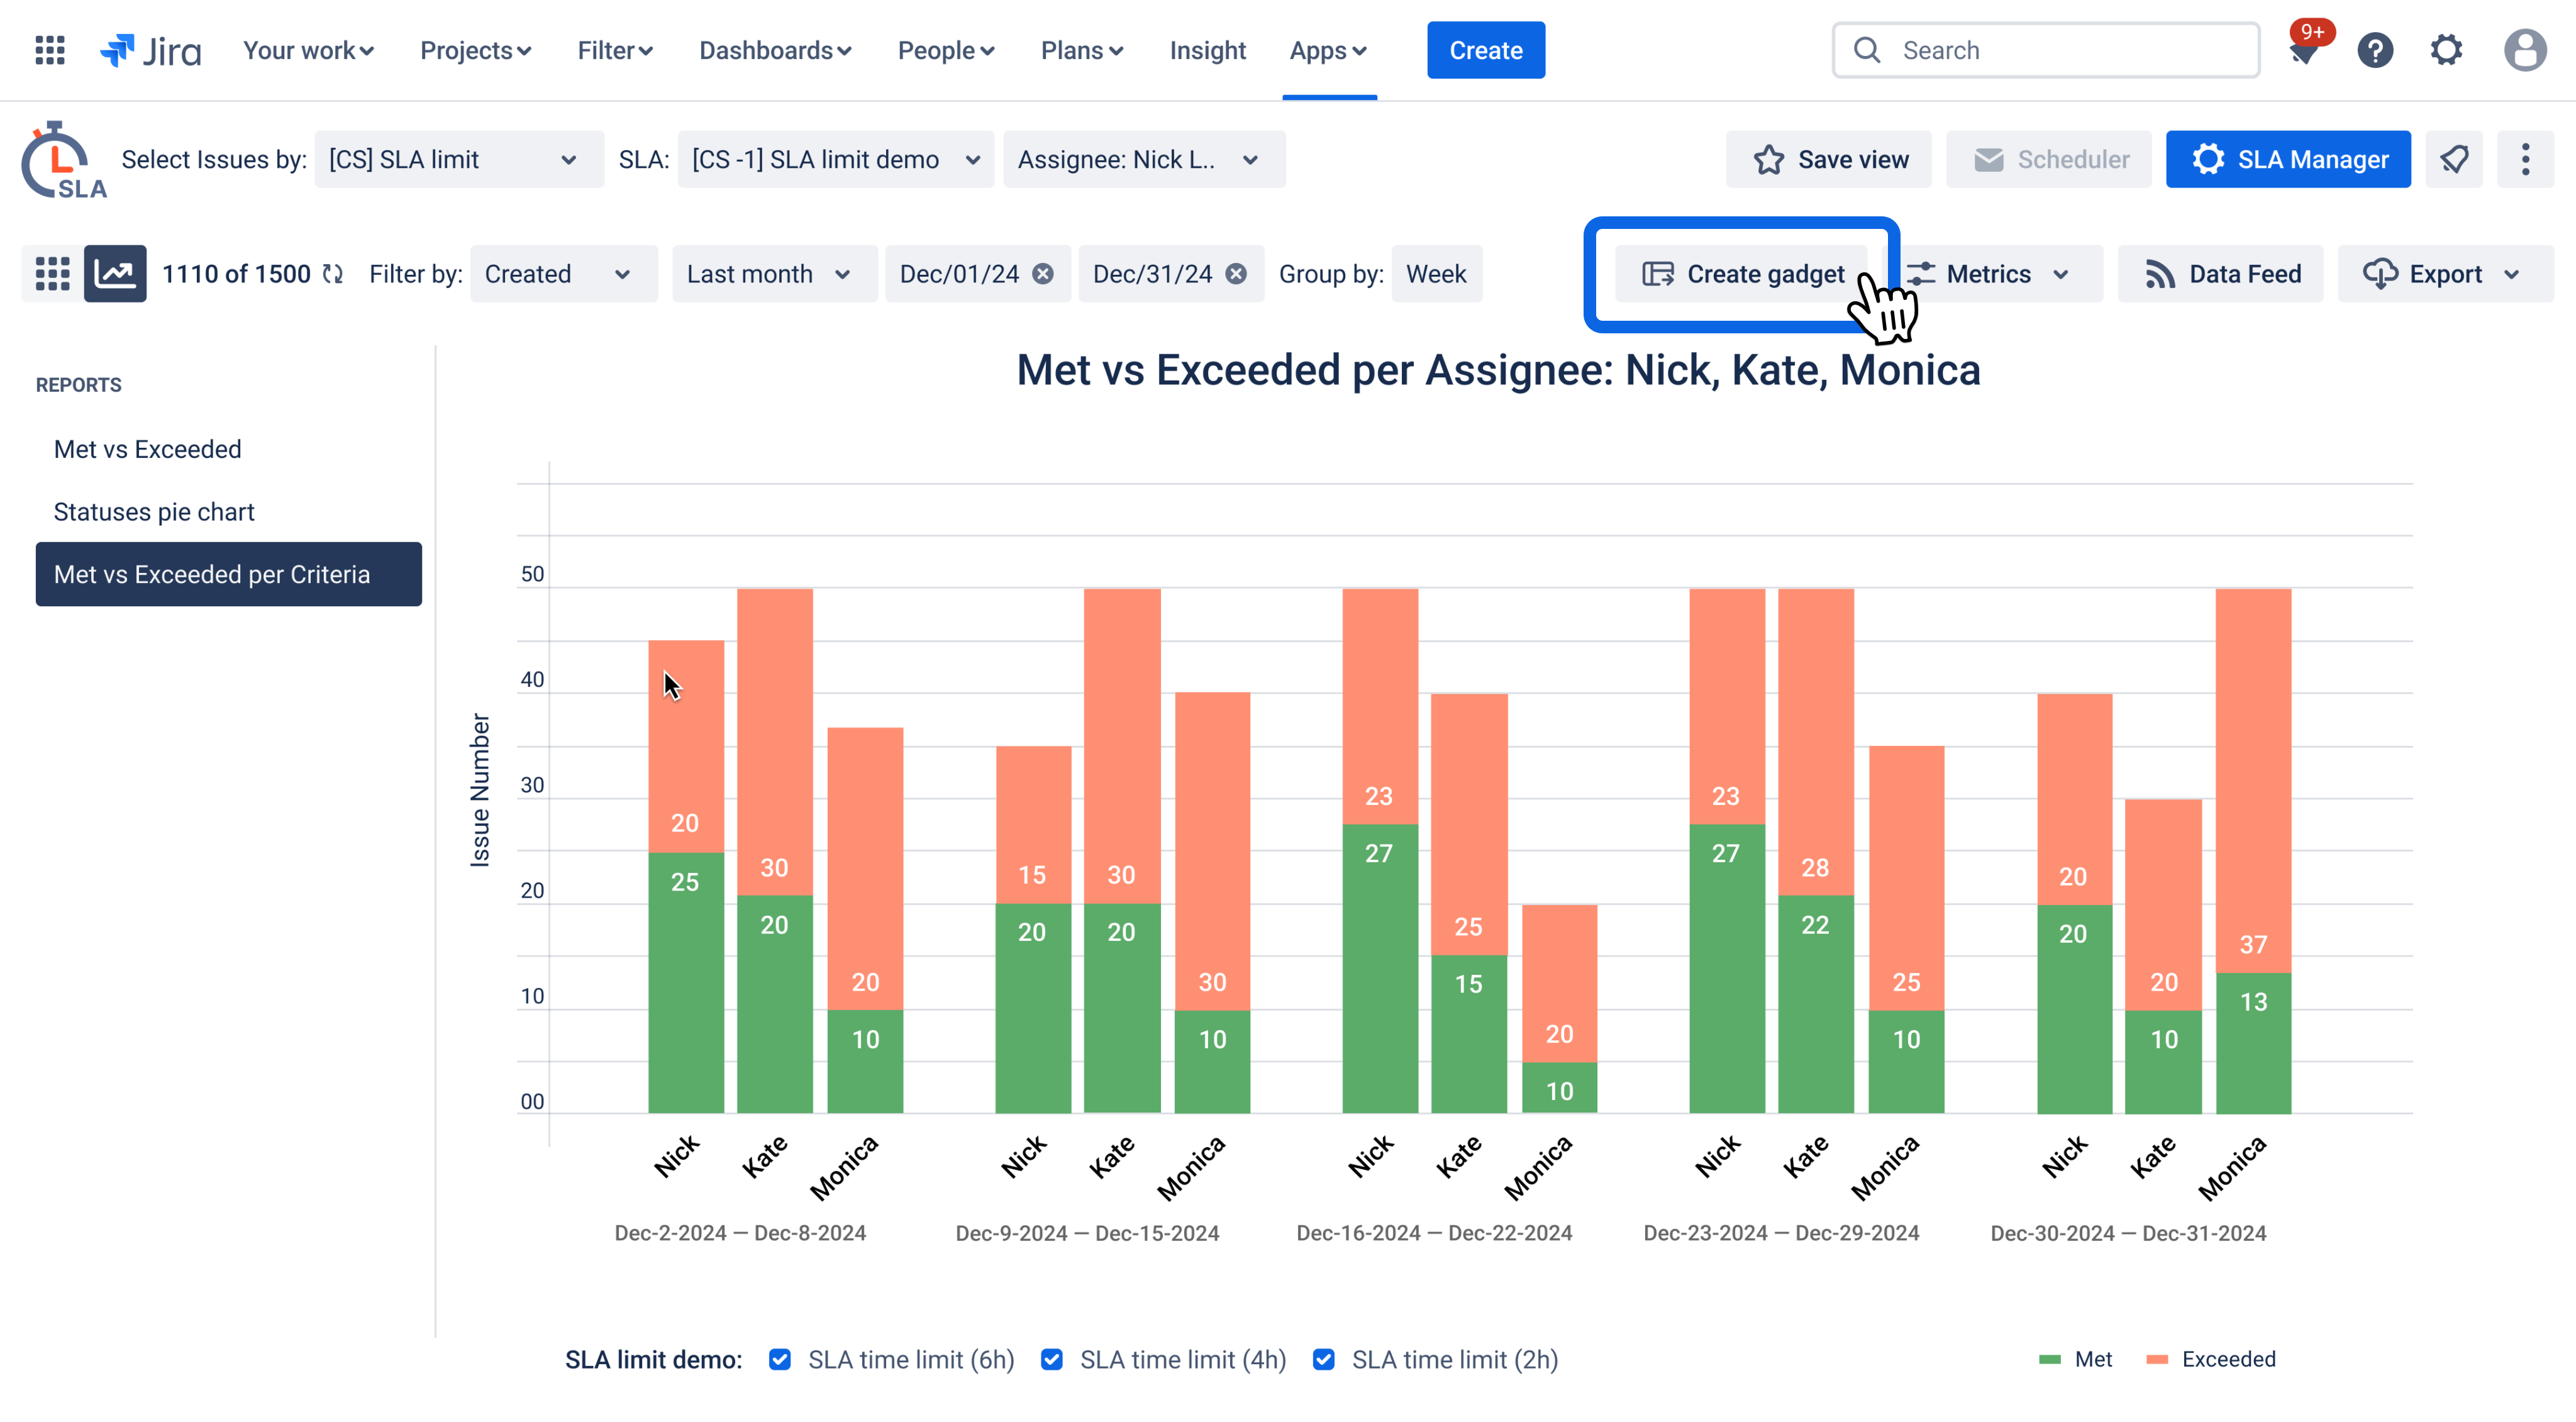Toggle SLA time limit (4h) checkbox
The image size is (2576, 1422).
(1051, 1360)
